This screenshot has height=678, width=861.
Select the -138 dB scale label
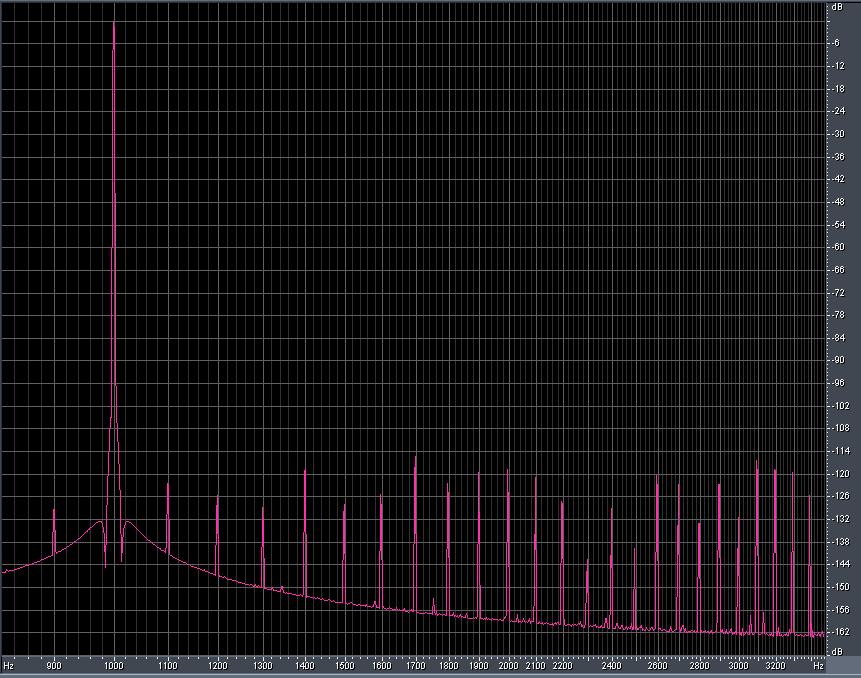pyautogui.click(x=840, y=542)
